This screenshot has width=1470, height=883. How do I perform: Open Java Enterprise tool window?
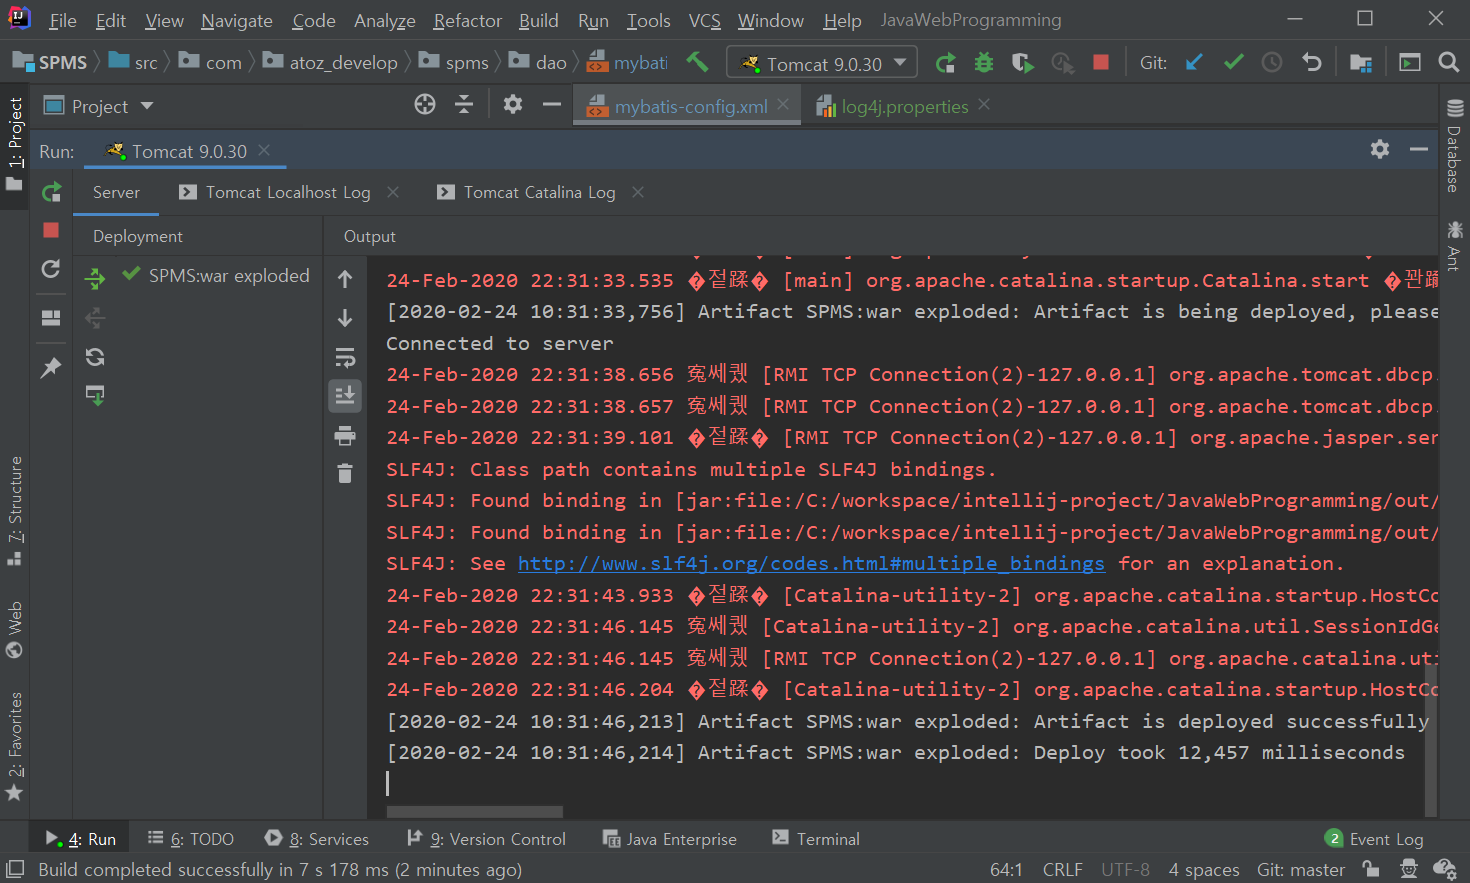click(x=669, y=839)
